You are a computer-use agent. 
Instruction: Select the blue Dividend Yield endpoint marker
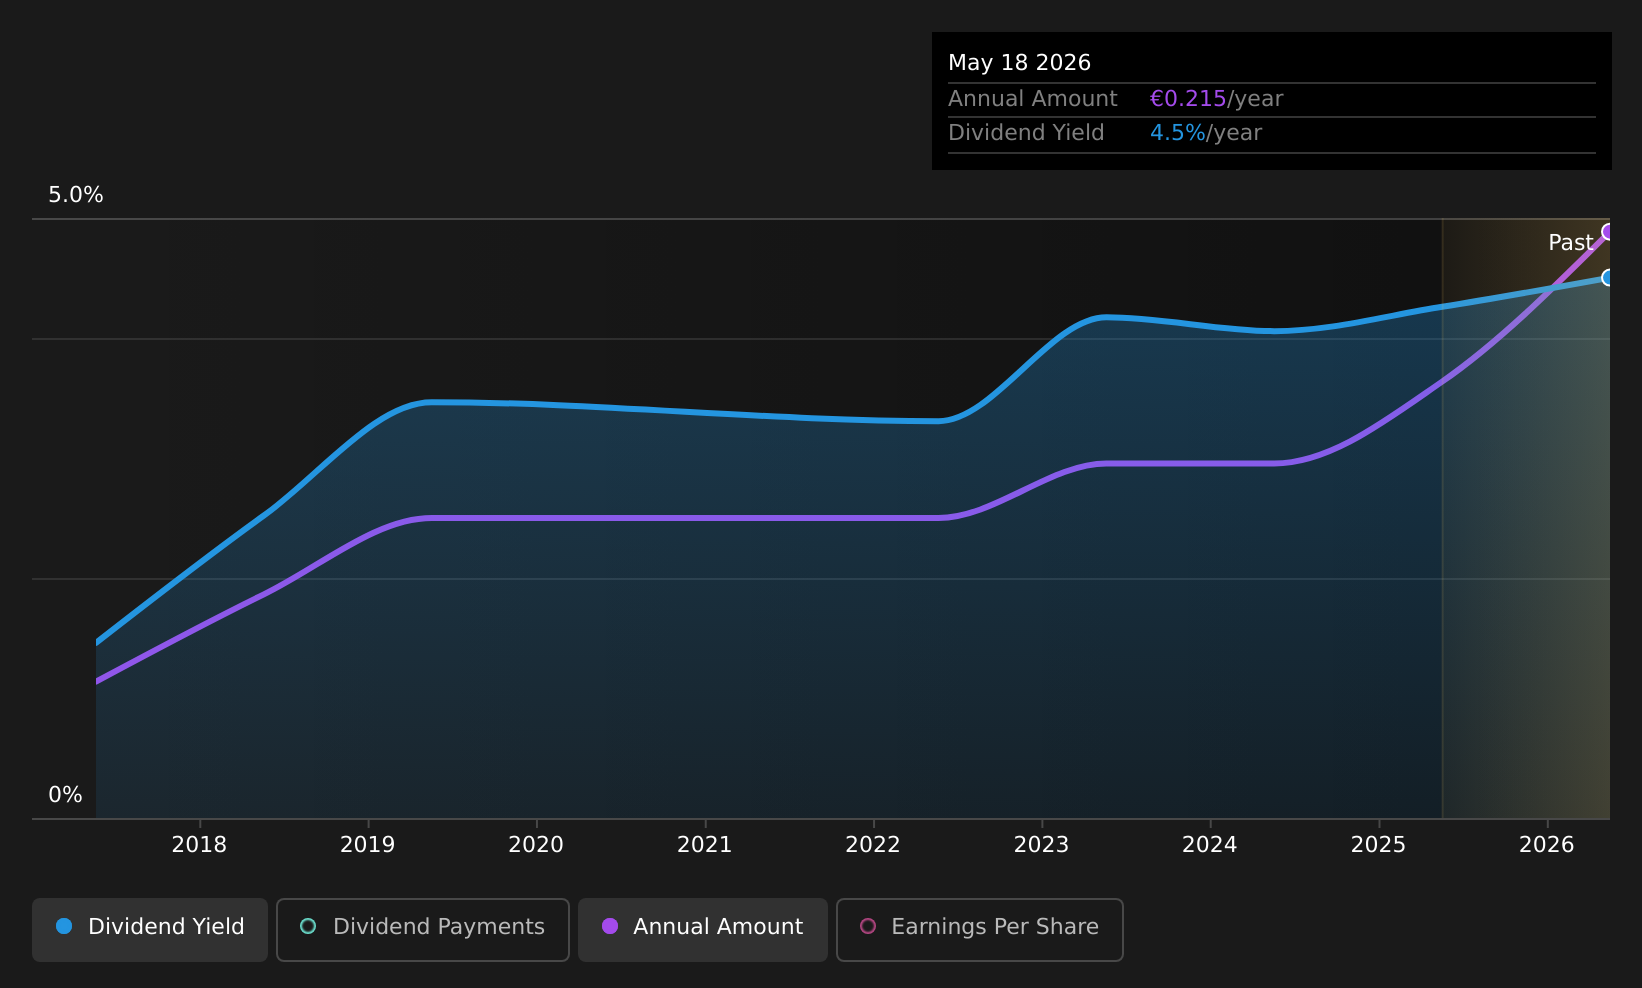[1608, 278]
